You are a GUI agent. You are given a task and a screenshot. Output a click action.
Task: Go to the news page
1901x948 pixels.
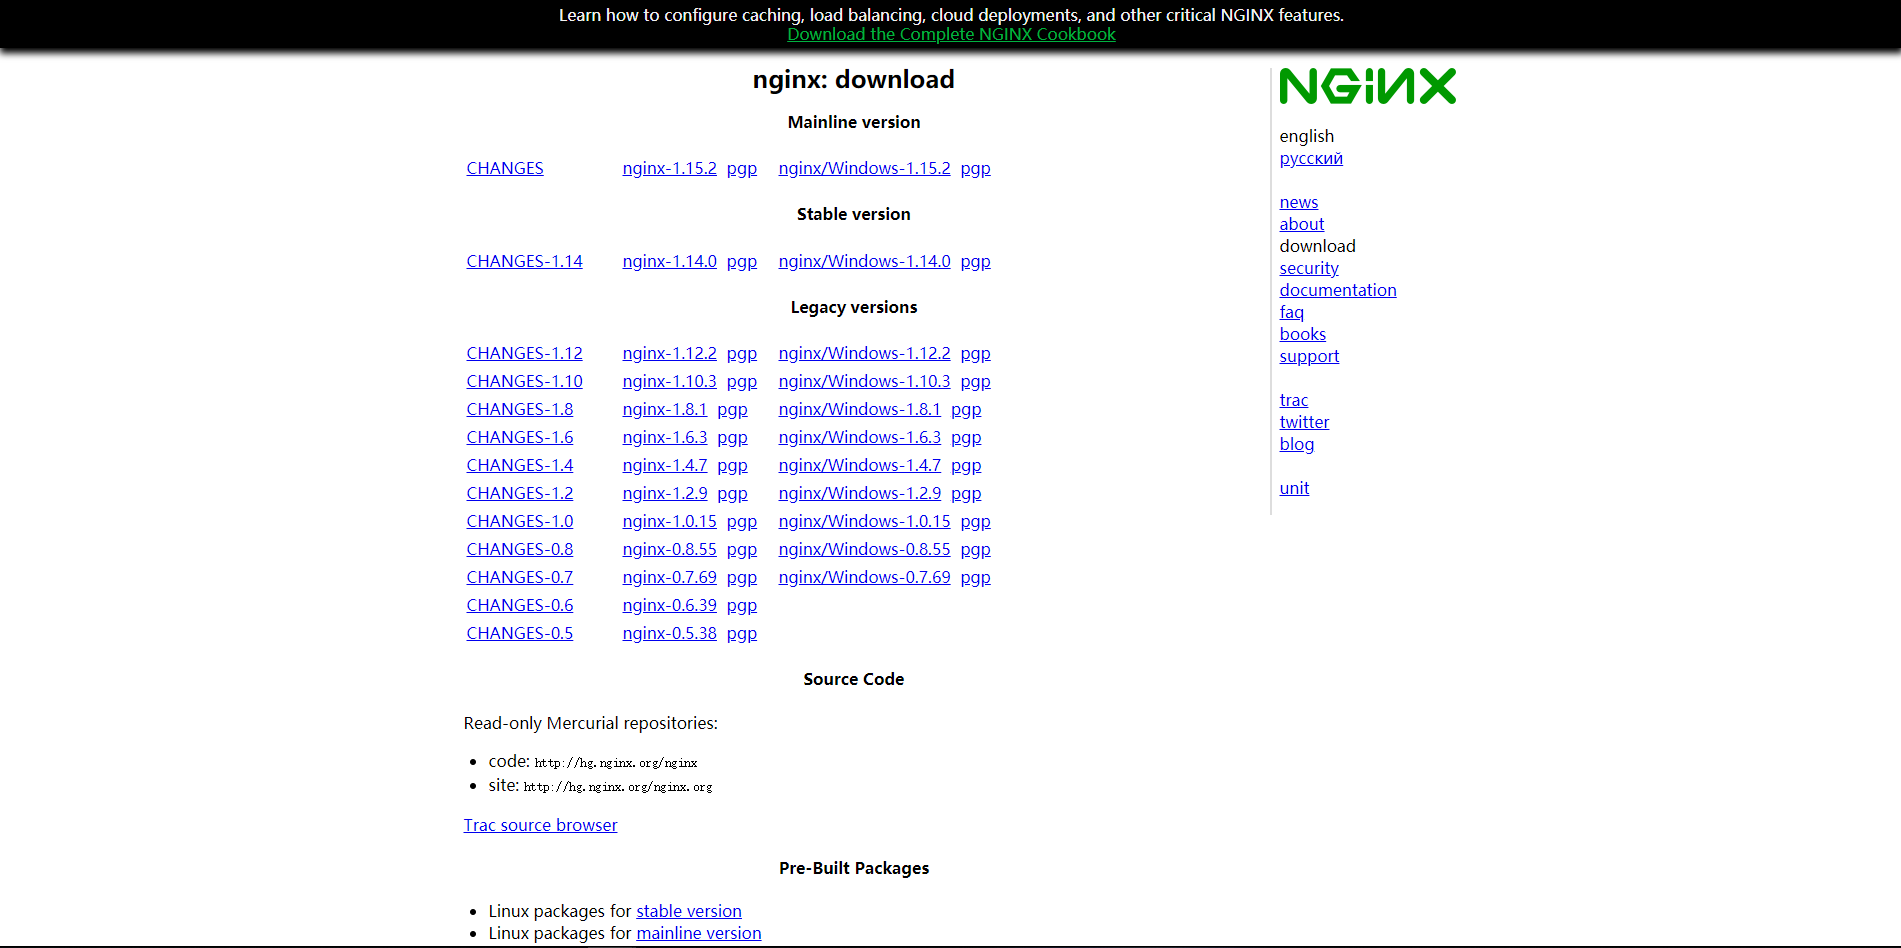(x=1298, y=202)
